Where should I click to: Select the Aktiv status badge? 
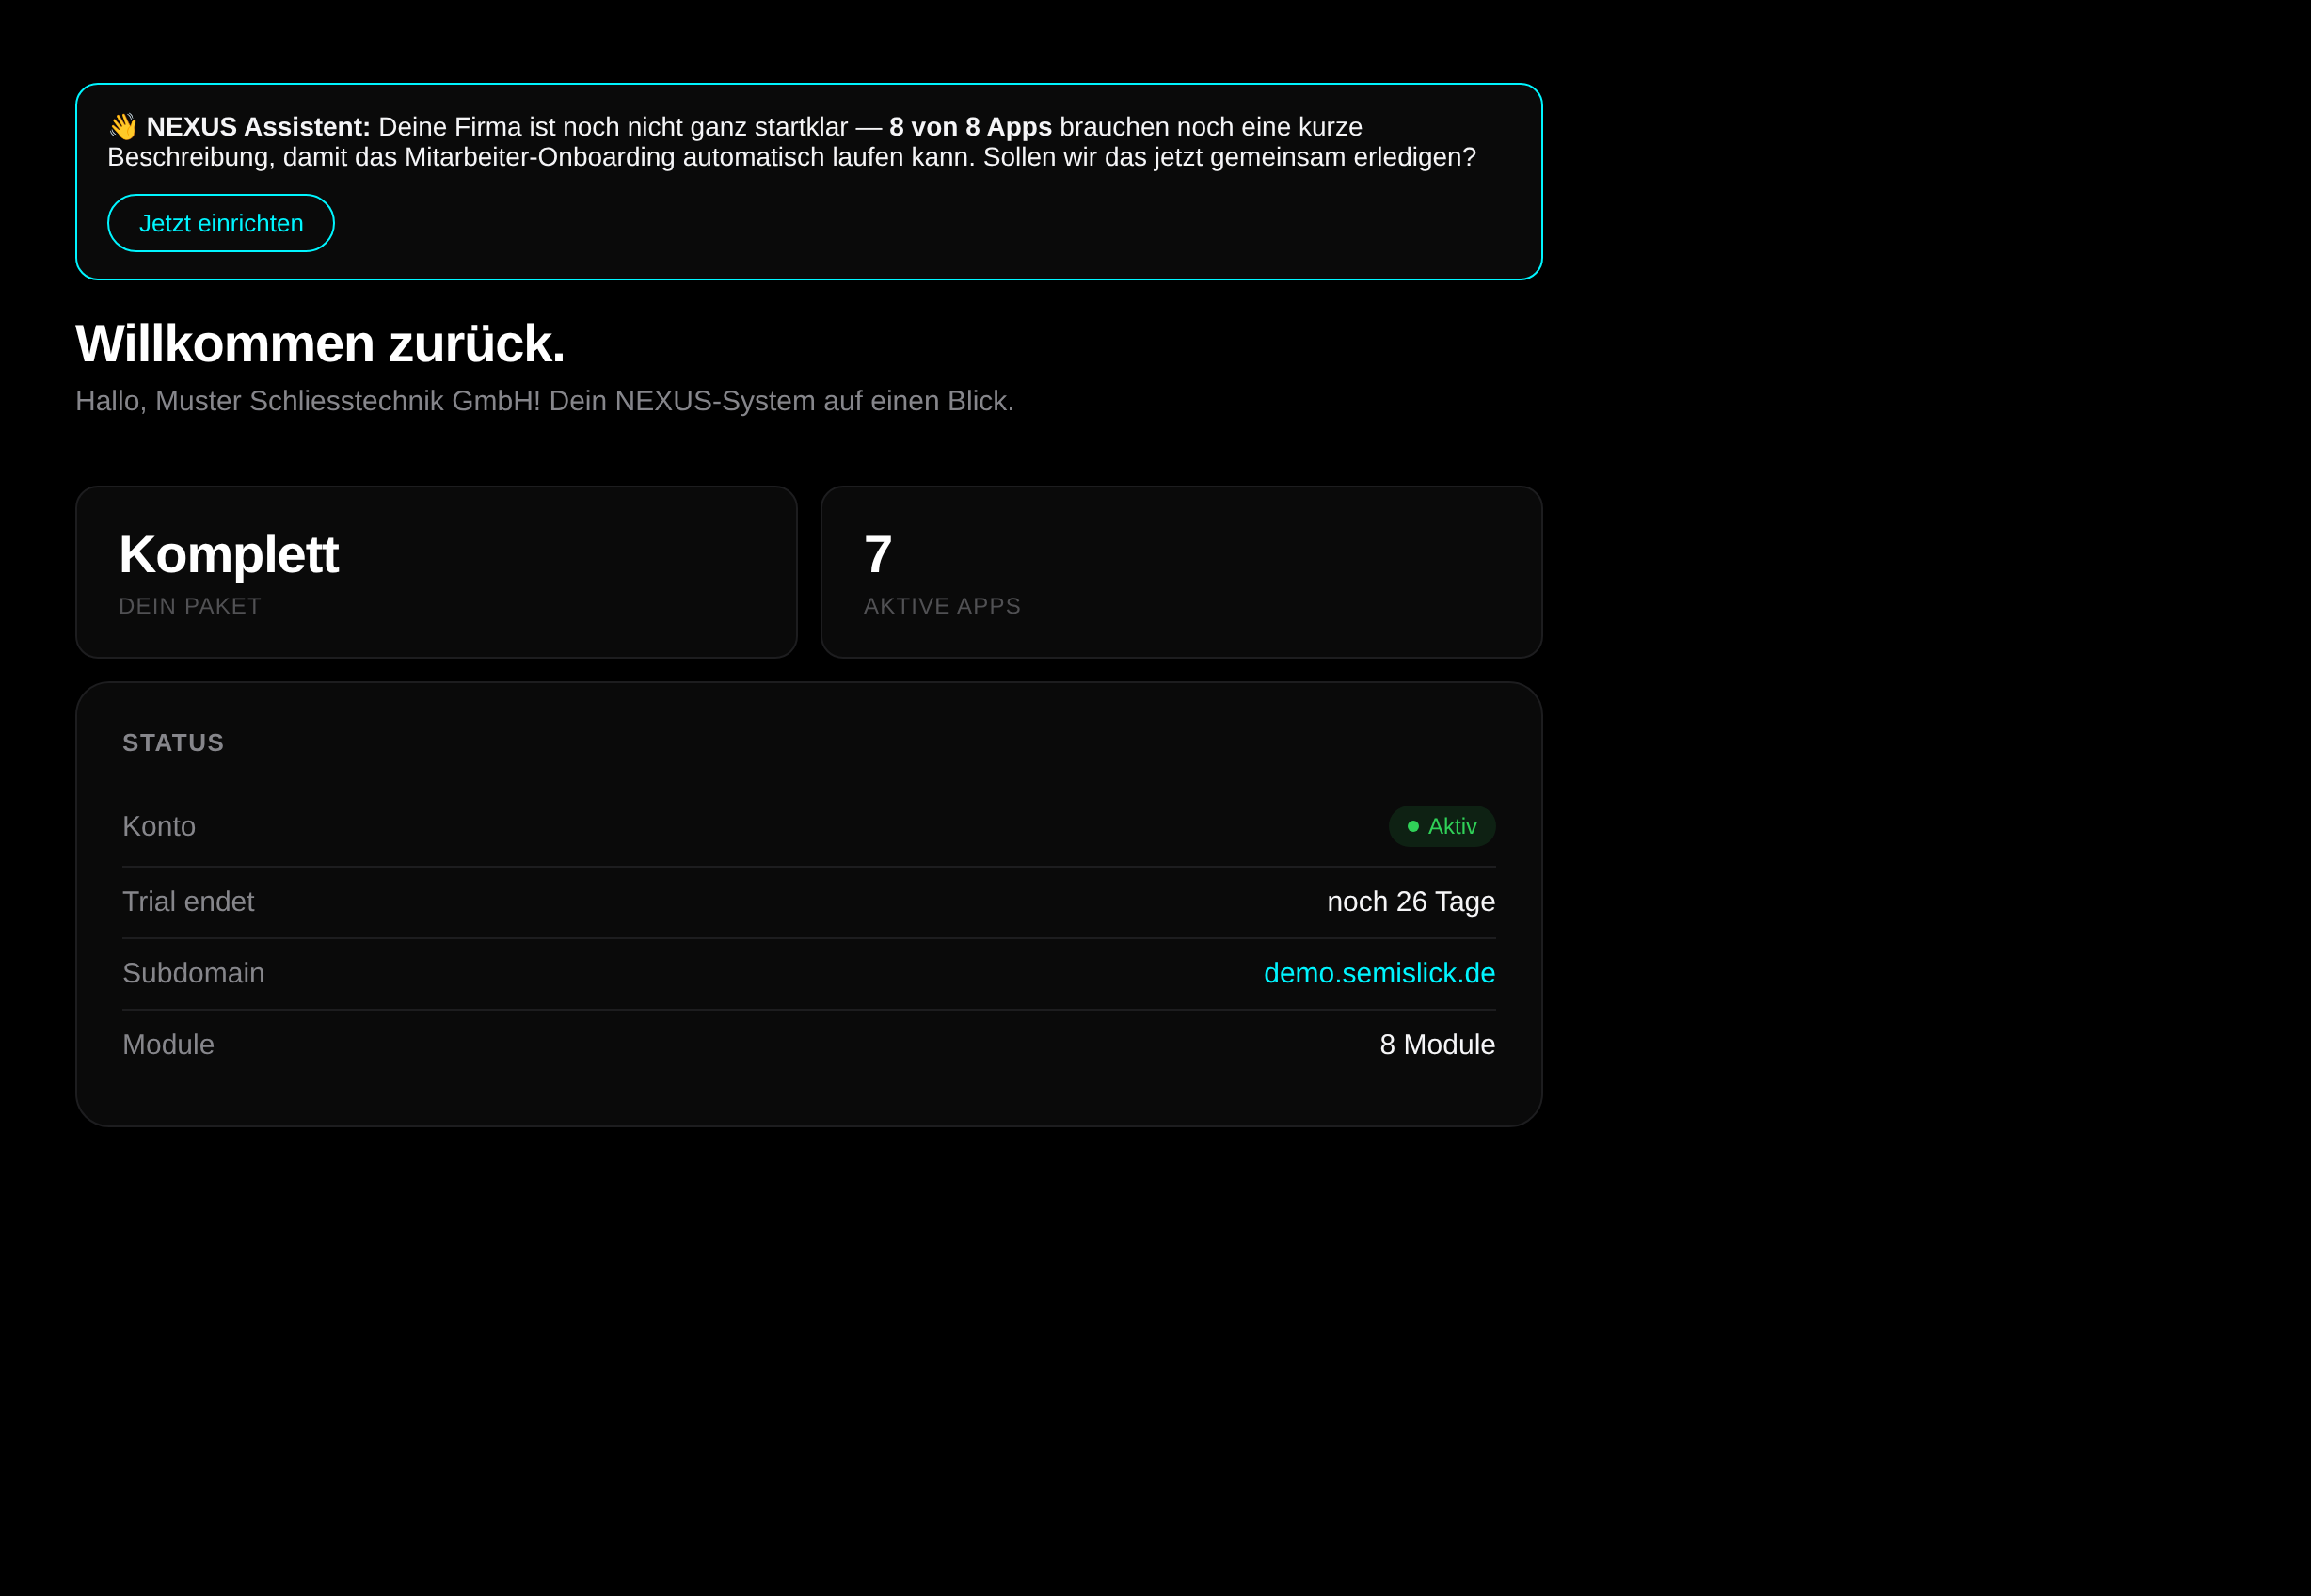click(1442, 826)
